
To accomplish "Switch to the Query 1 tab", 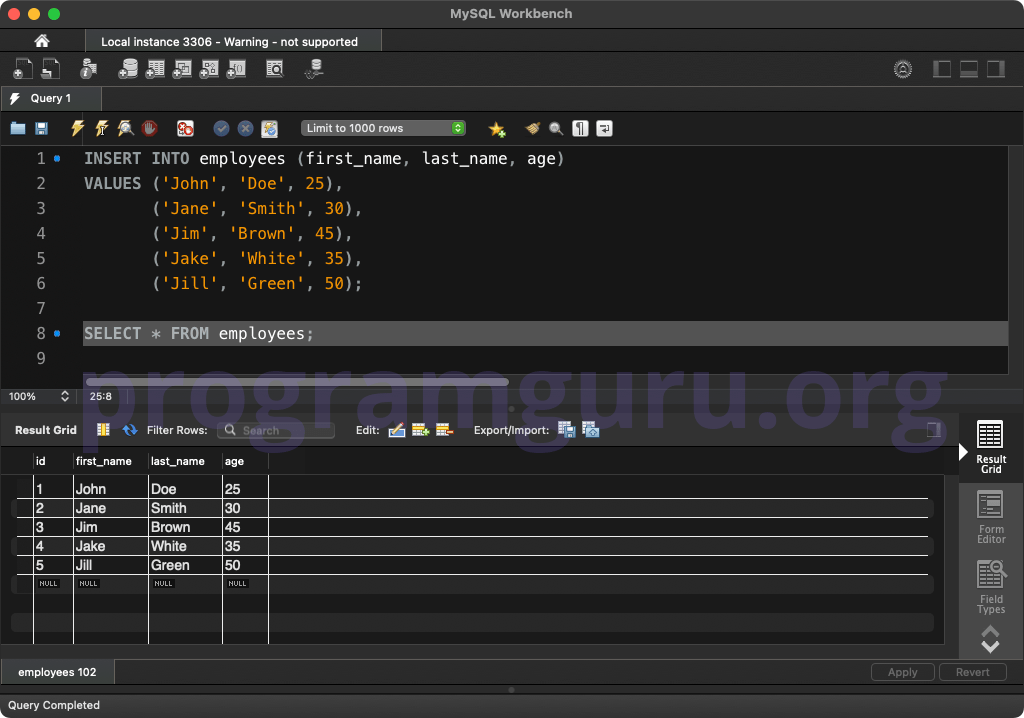I will 50,98.
